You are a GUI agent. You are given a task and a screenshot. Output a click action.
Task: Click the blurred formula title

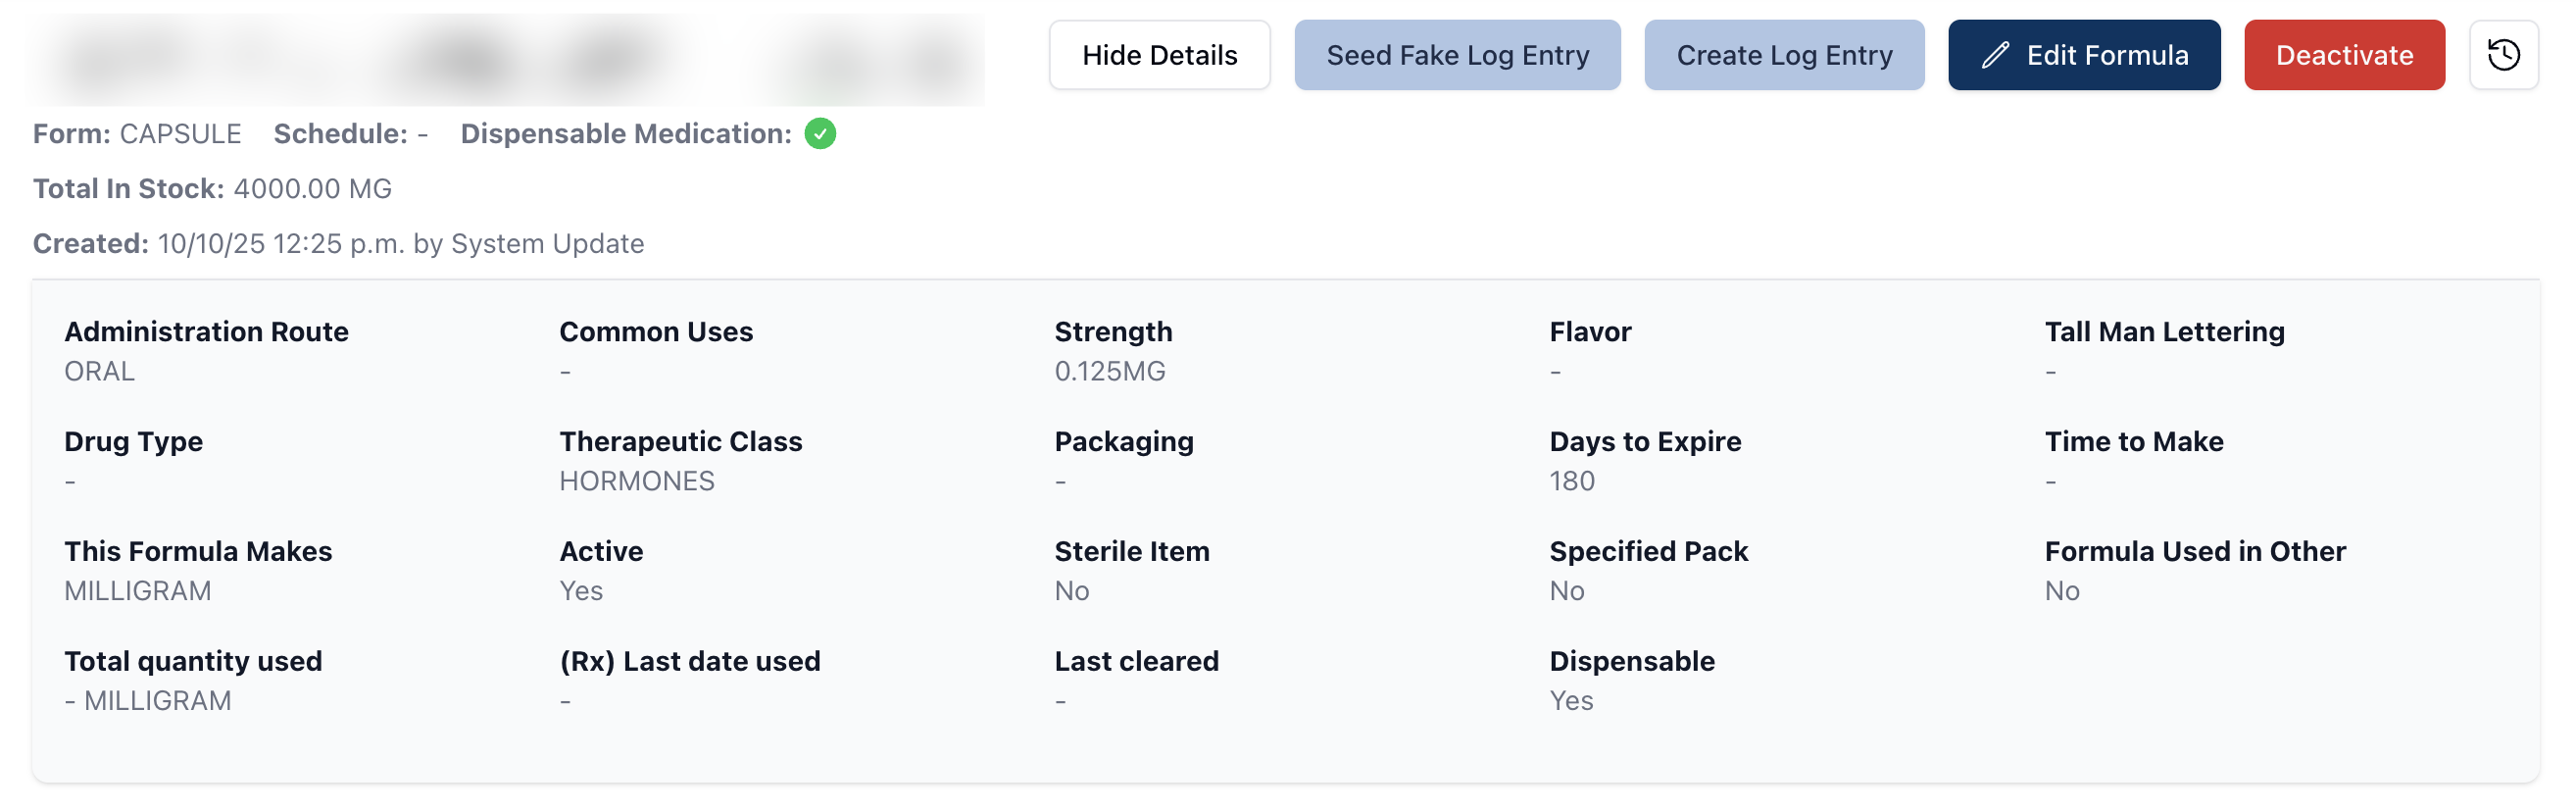click(508, 58)
